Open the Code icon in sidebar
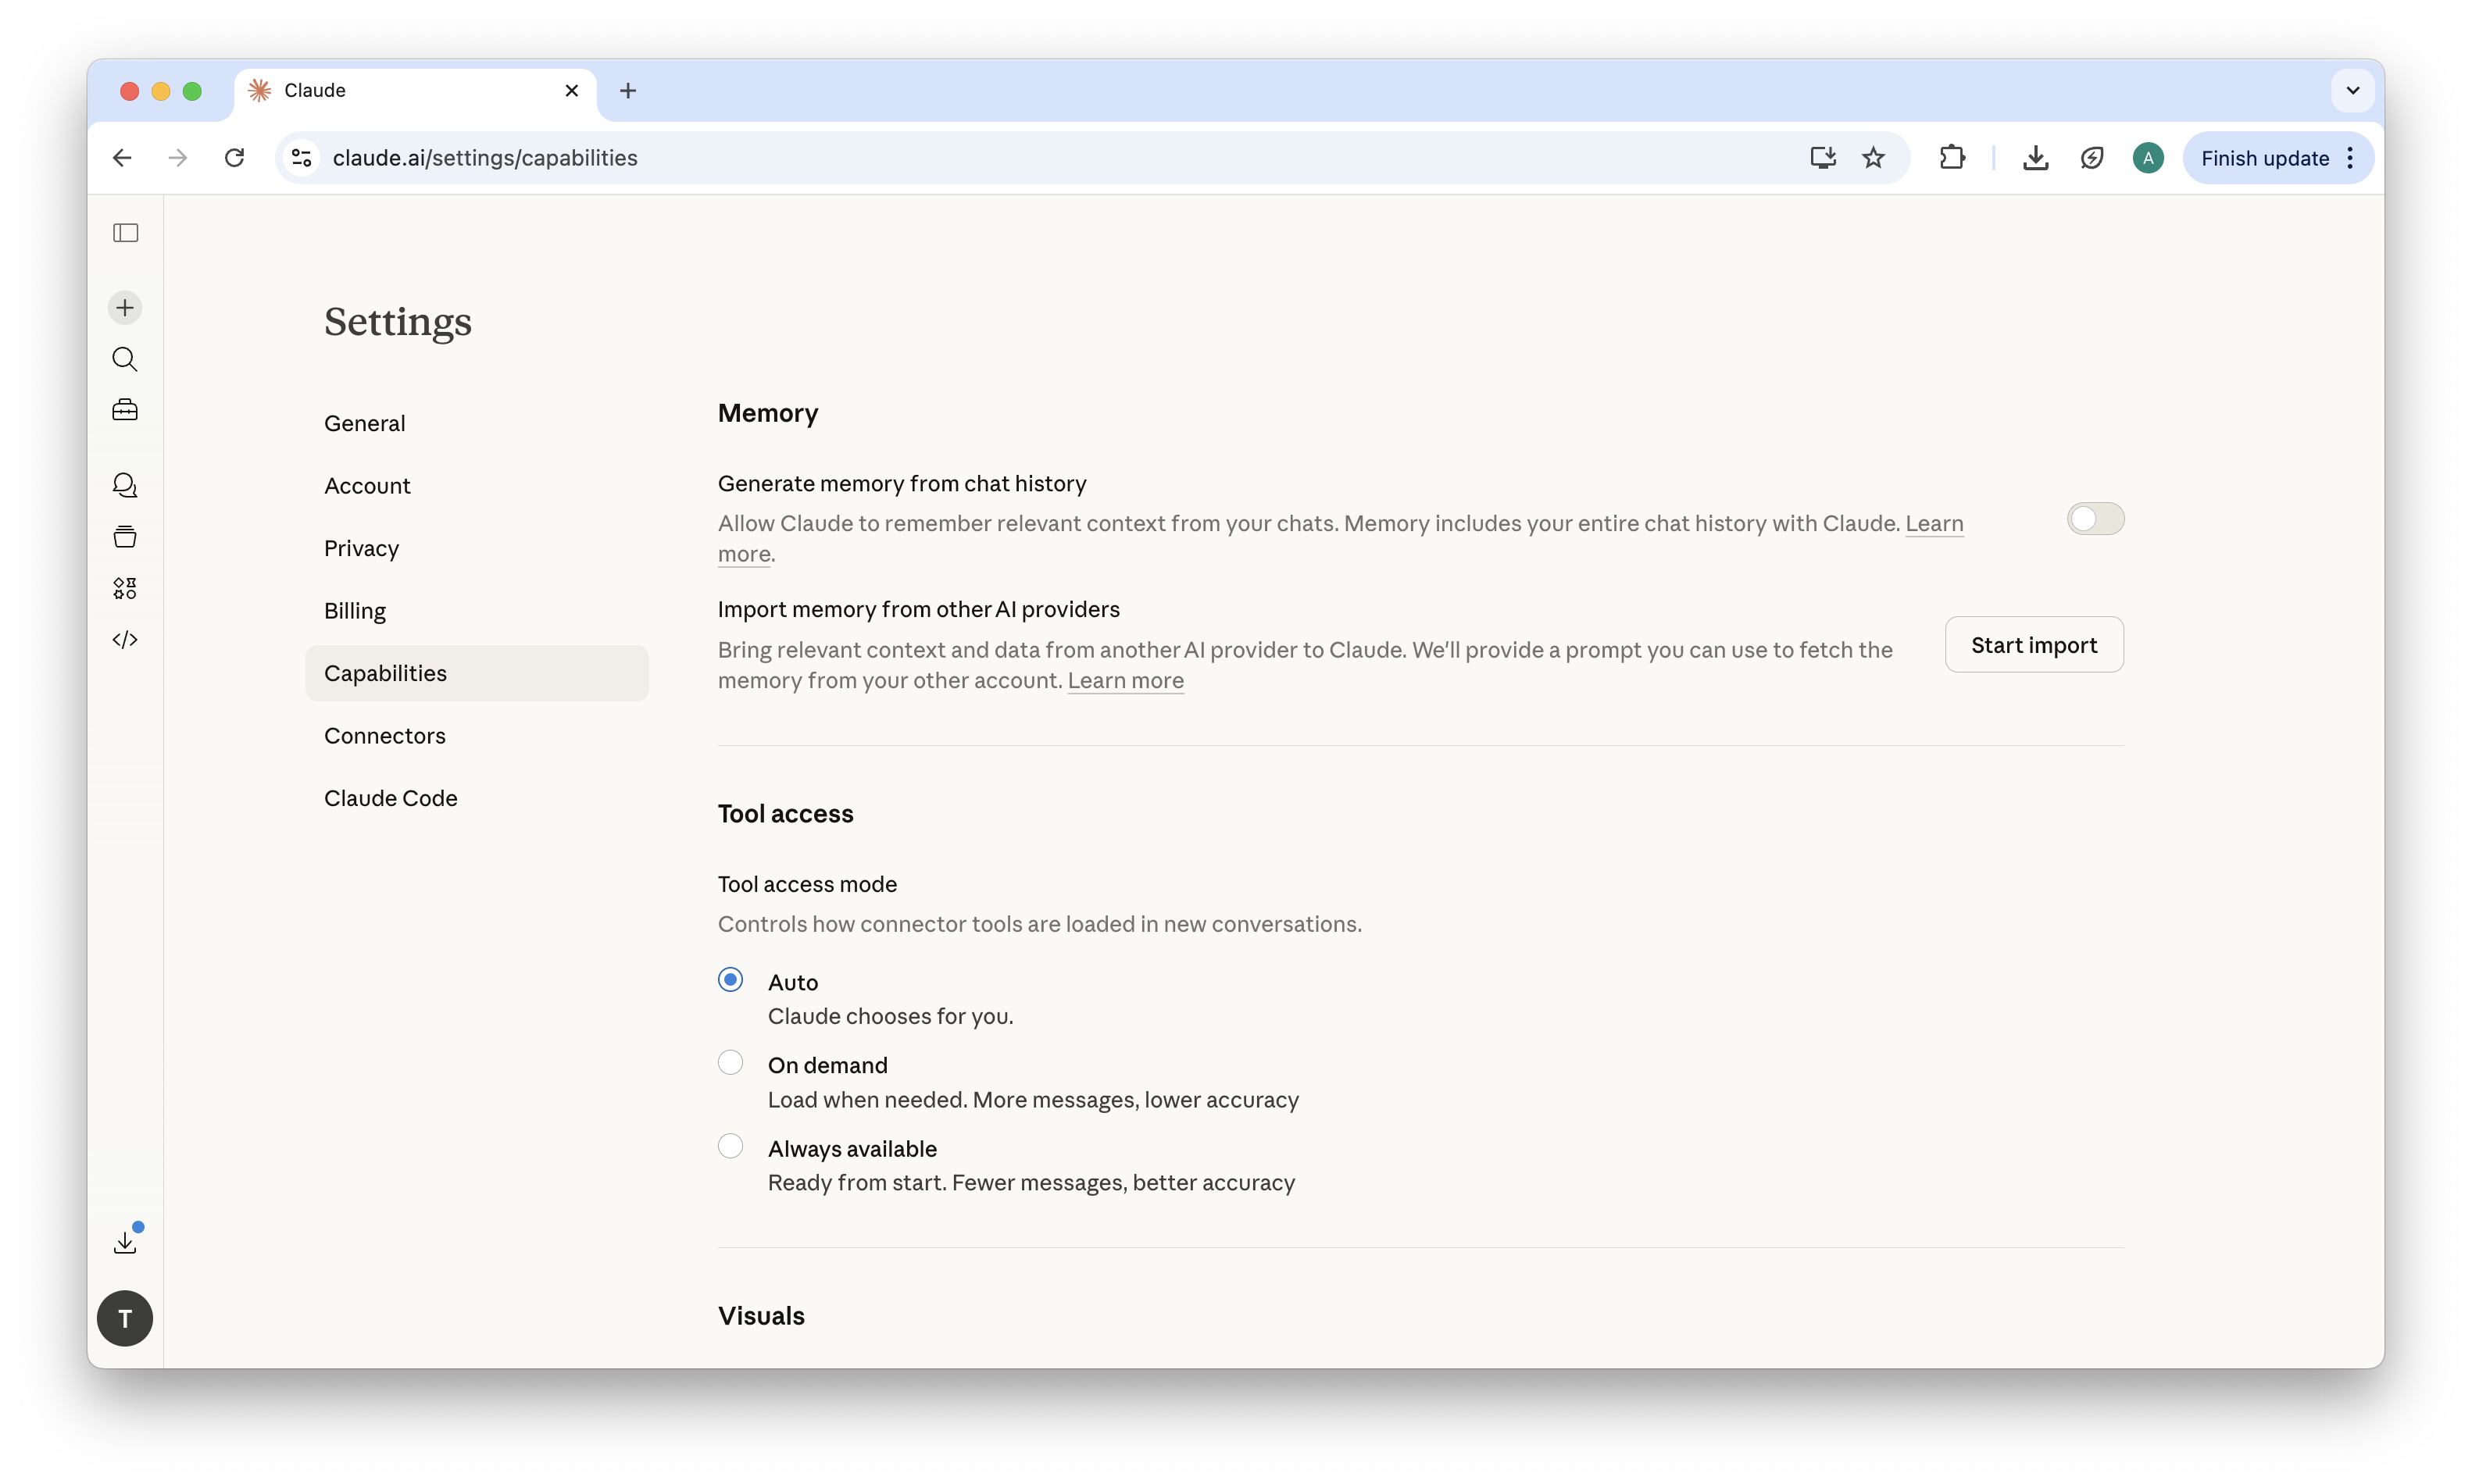The image size is (2472, 1484). coord(125,640)
